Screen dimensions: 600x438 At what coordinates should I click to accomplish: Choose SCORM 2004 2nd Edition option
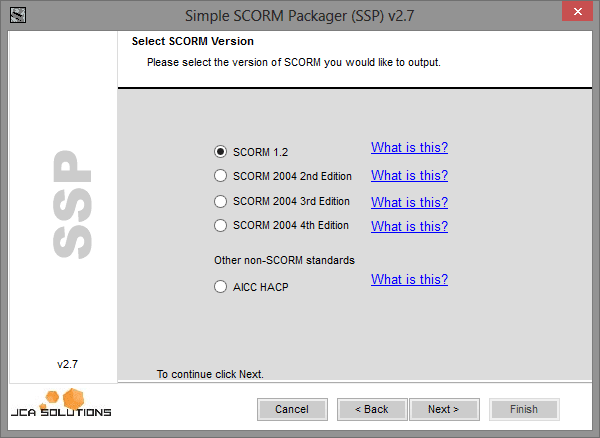pos(221,176)
